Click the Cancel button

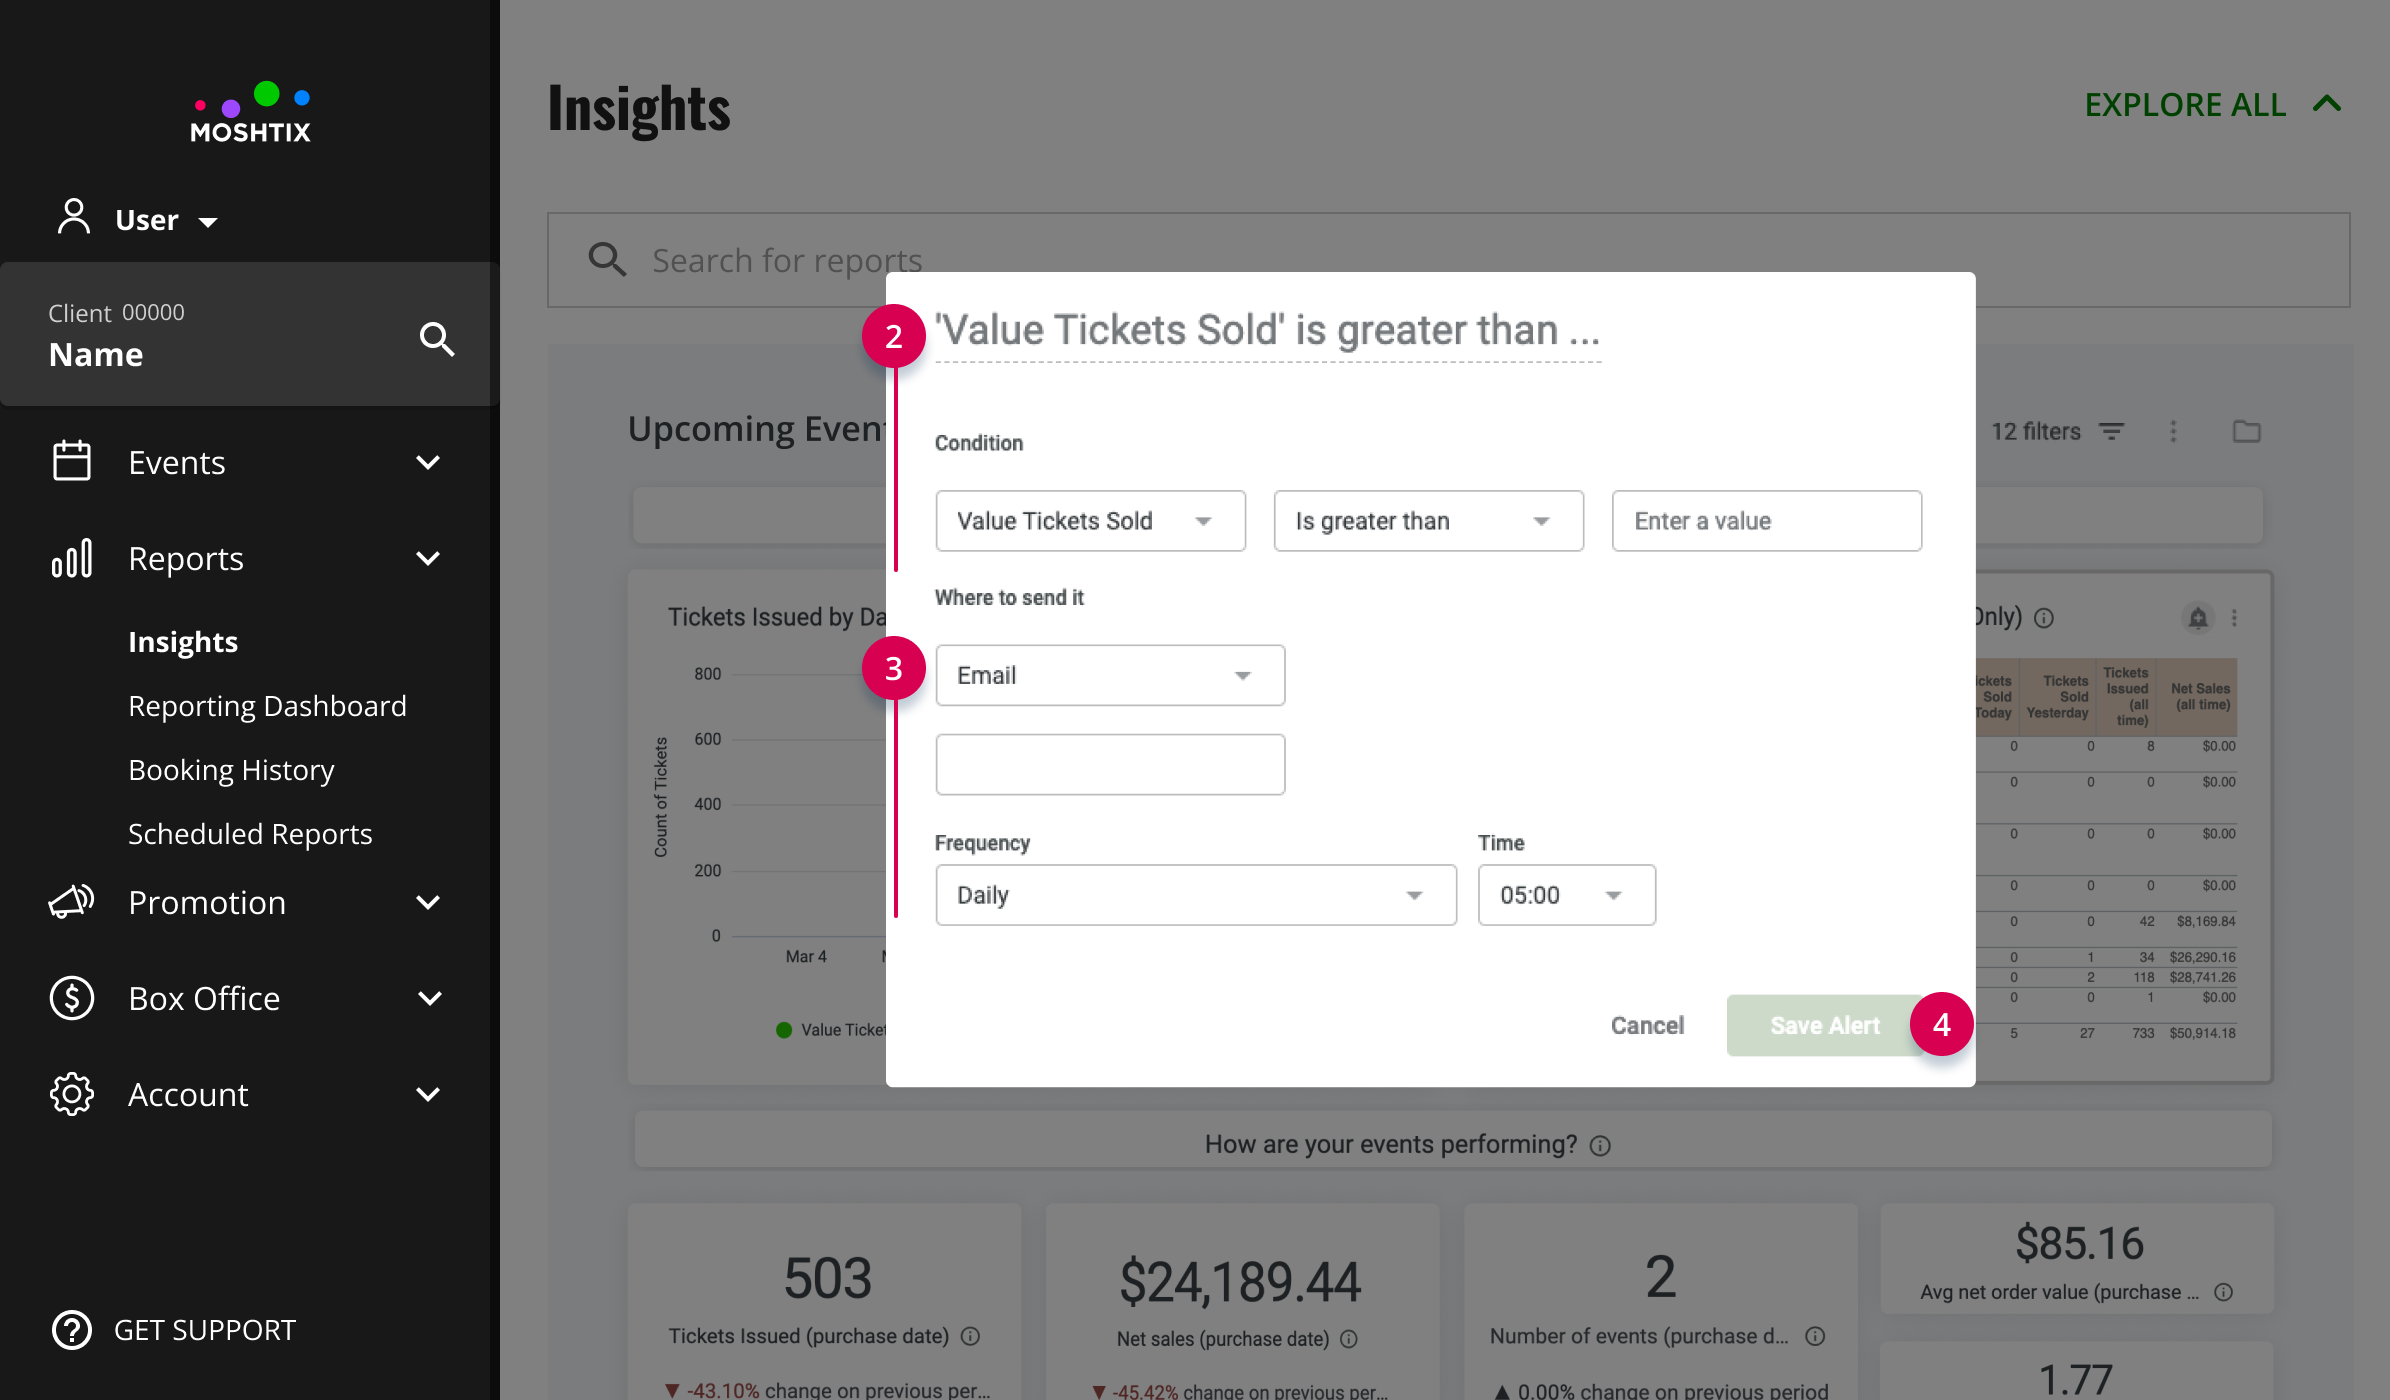(1647, 1025)
